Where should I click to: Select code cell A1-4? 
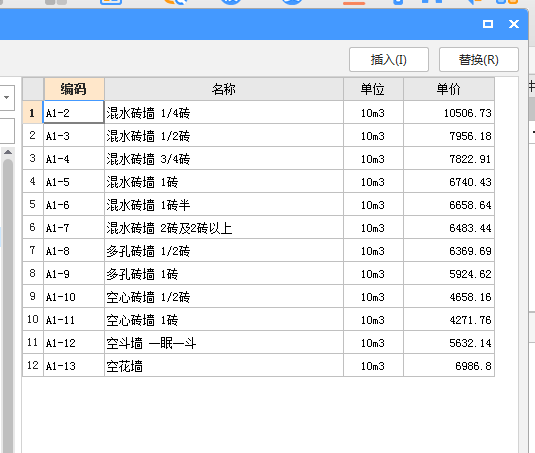(x=74, y=158)
